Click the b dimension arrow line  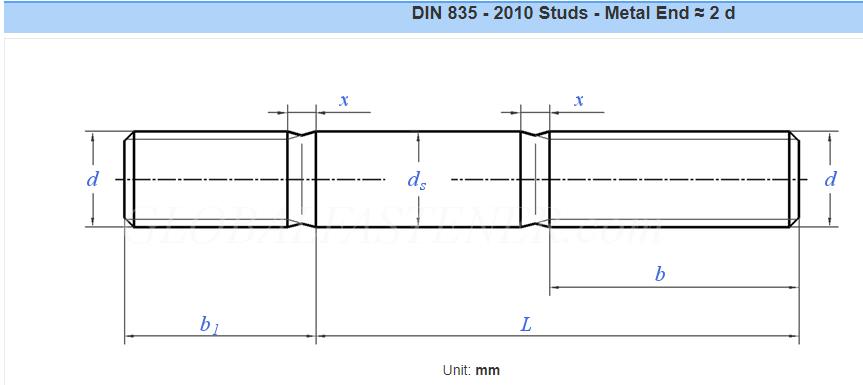(674, 287)
